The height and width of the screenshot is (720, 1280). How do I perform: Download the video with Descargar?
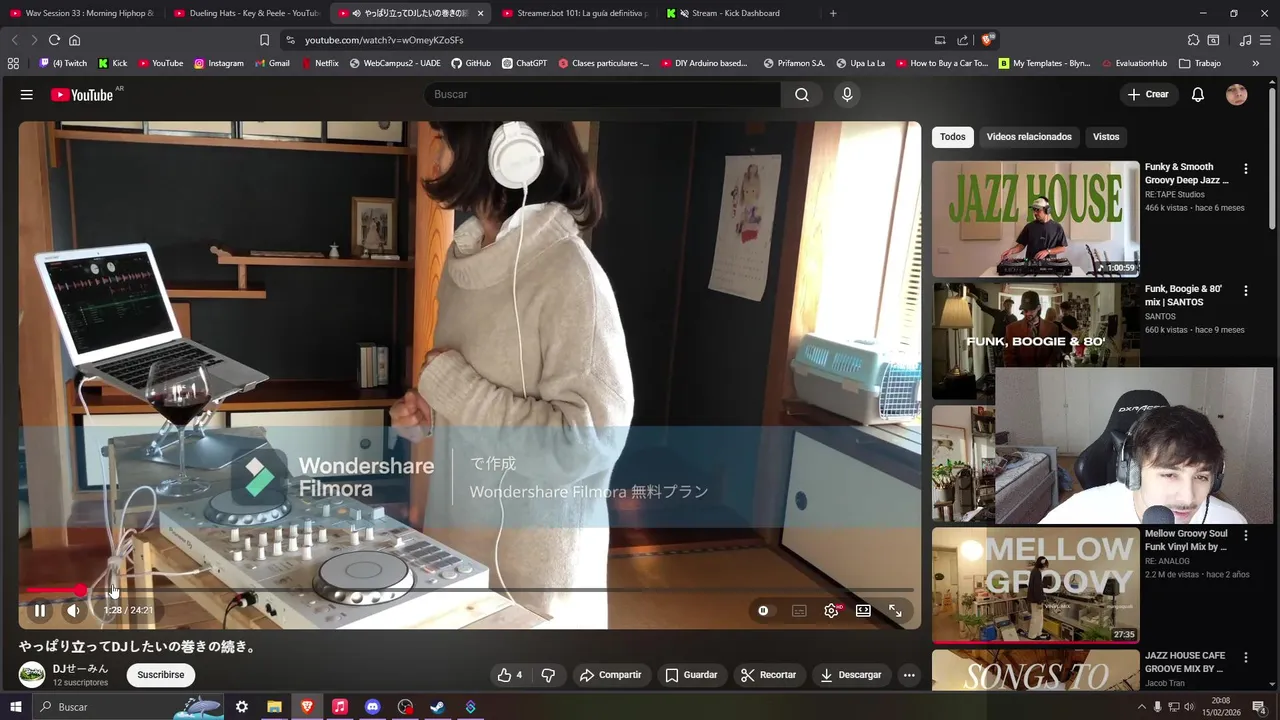click(x=851, y=675)
